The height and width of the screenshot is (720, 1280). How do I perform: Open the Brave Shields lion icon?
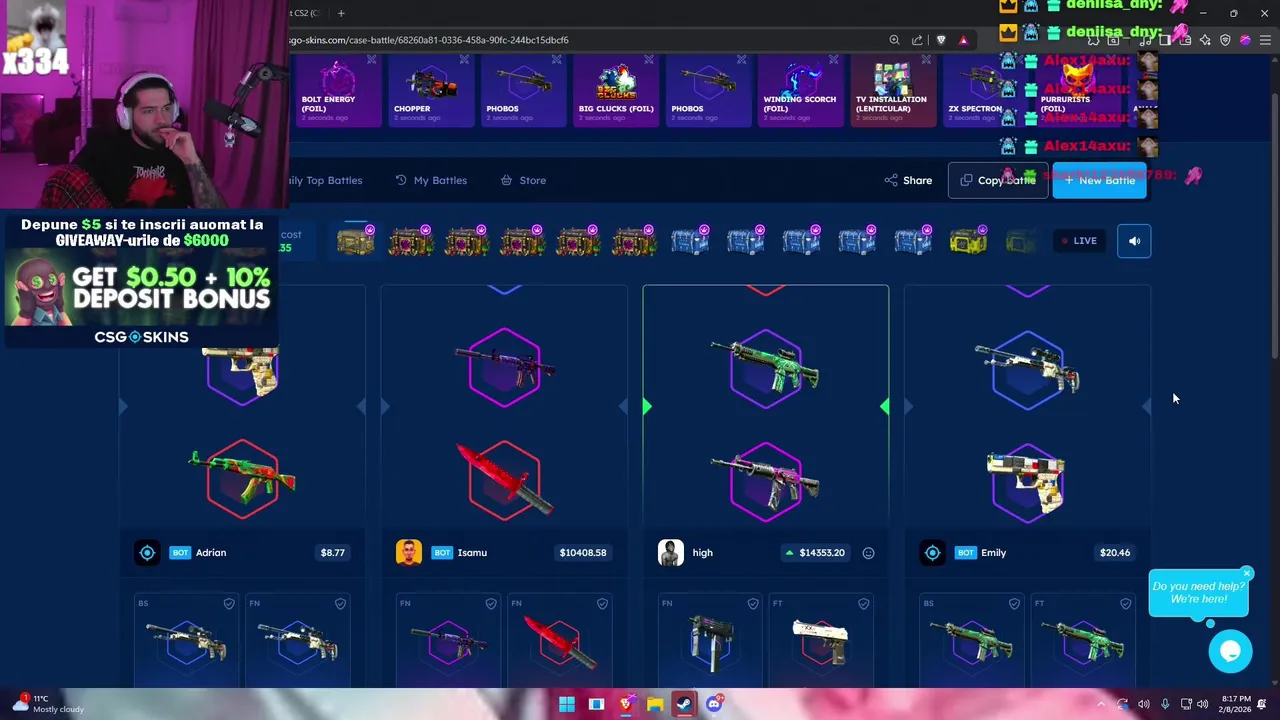[x=941, y=40]
